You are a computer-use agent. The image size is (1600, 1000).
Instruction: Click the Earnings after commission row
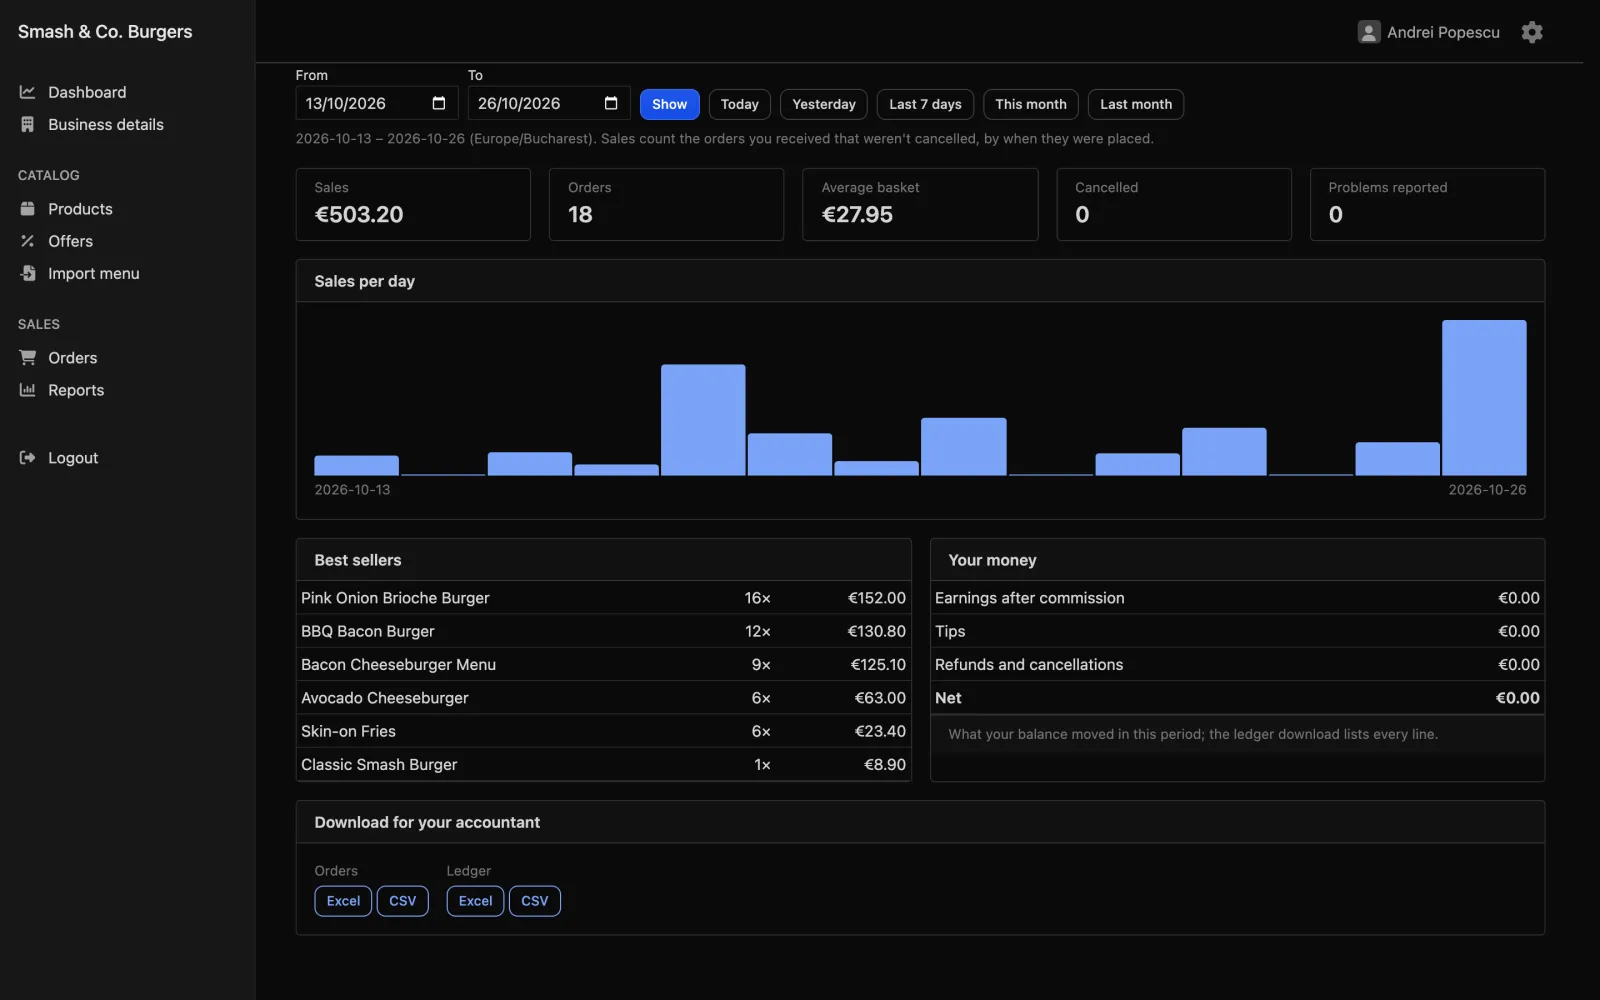1237,598
